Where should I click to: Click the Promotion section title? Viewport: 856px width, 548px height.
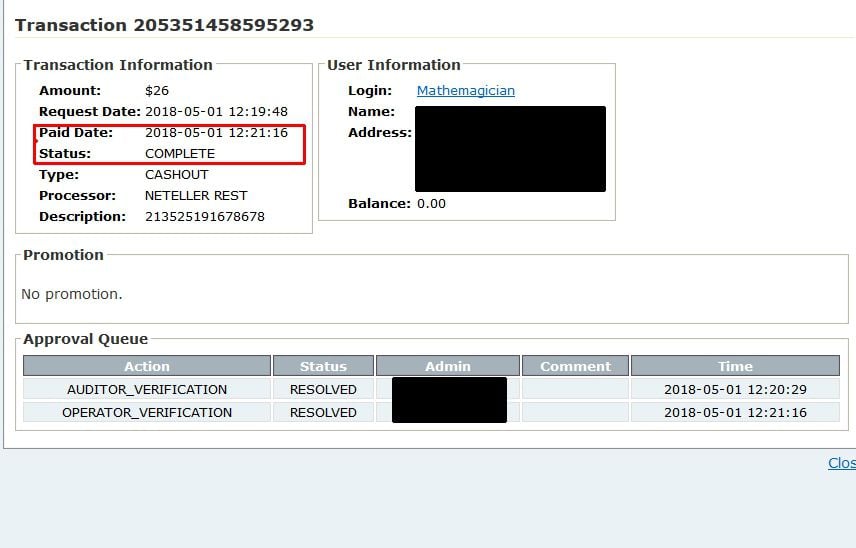pyautogui.click(x=63, y=255)
